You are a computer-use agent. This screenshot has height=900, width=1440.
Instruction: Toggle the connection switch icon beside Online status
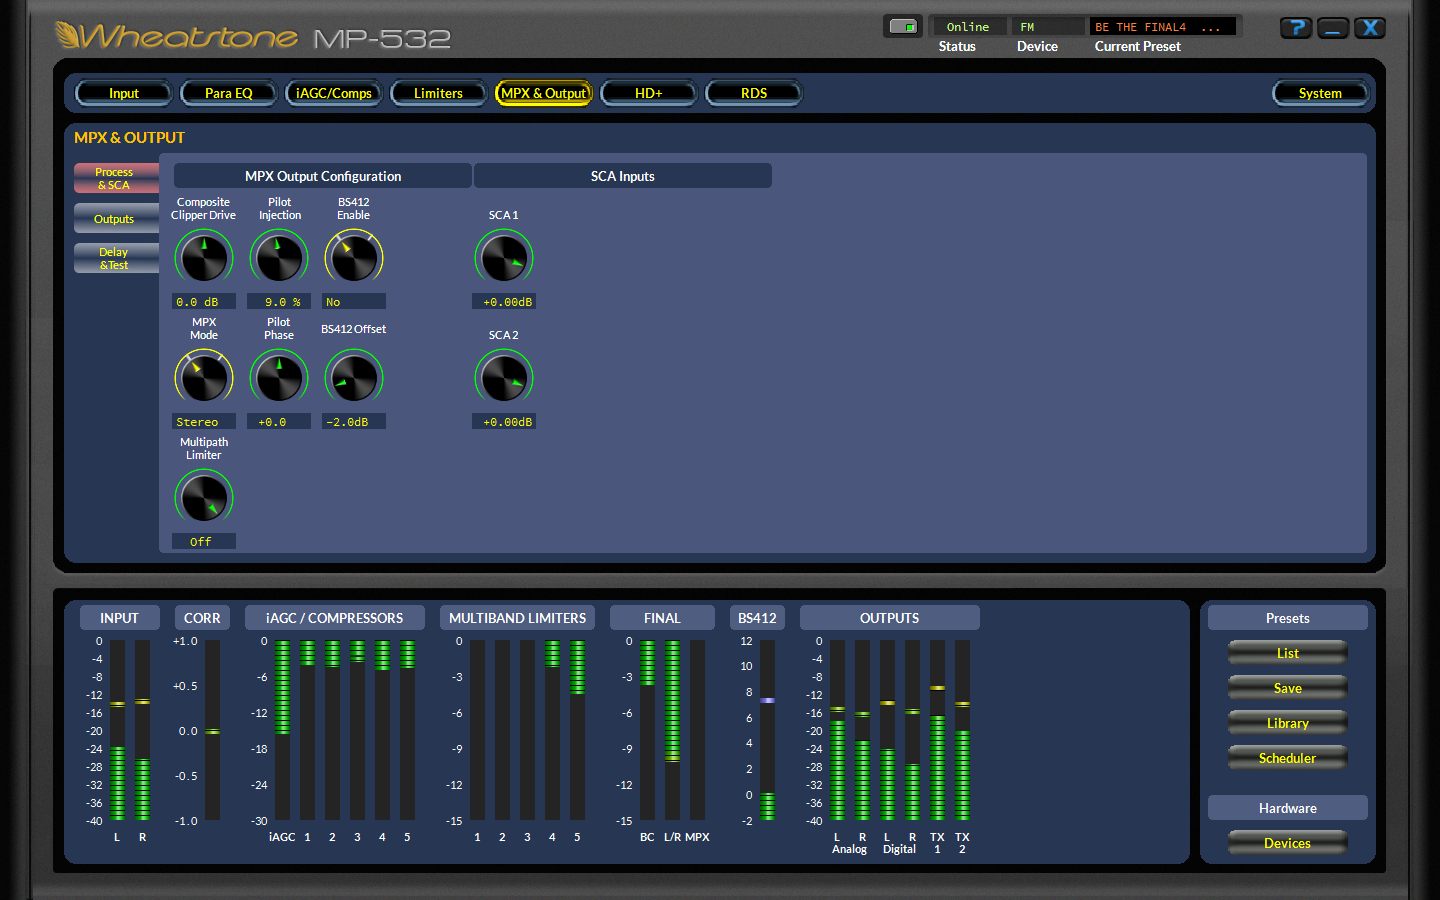903,26
